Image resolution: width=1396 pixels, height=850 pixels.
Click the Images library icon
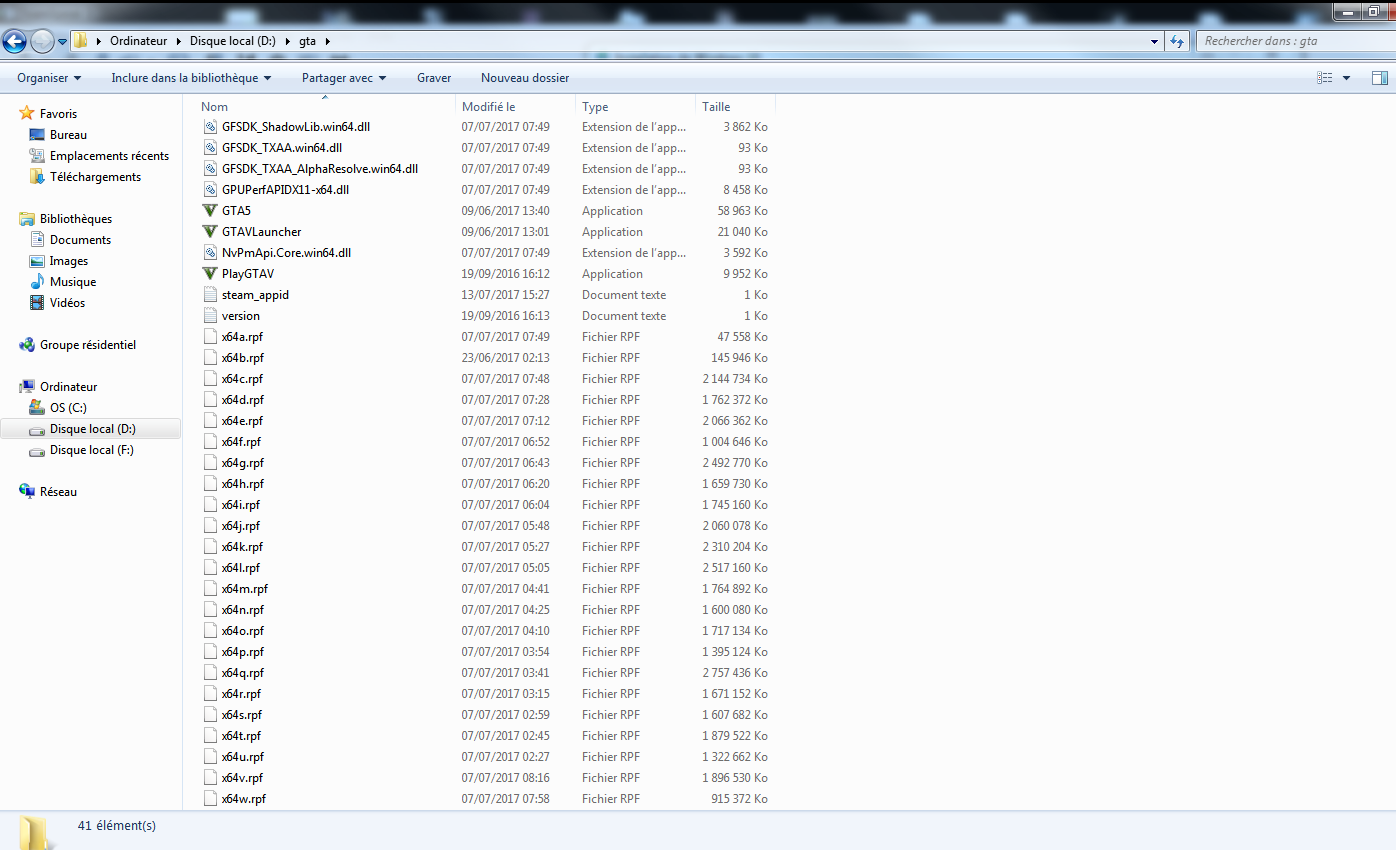tap(37, 261)
